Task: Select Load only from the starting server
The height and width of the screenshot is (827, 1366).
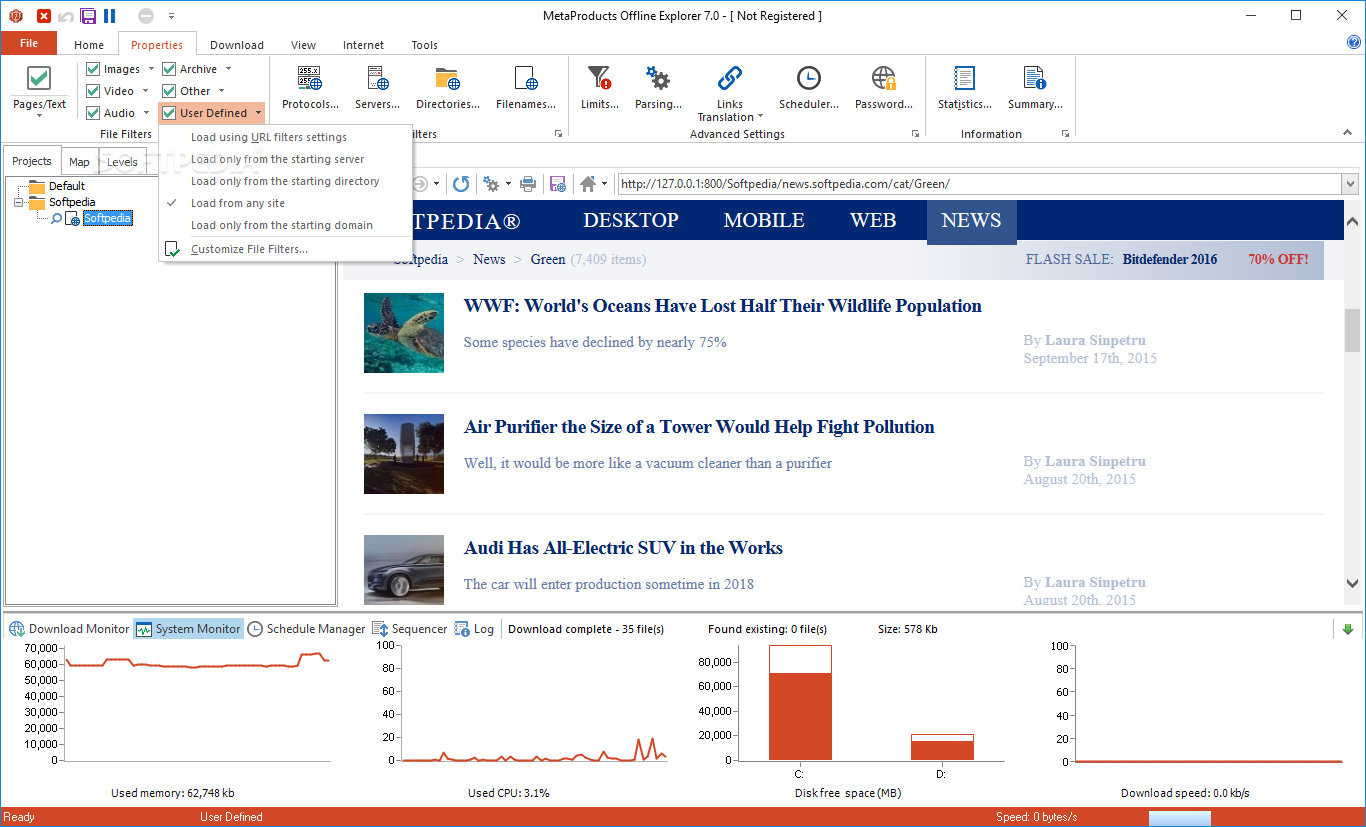Action: tap(285, 159)
